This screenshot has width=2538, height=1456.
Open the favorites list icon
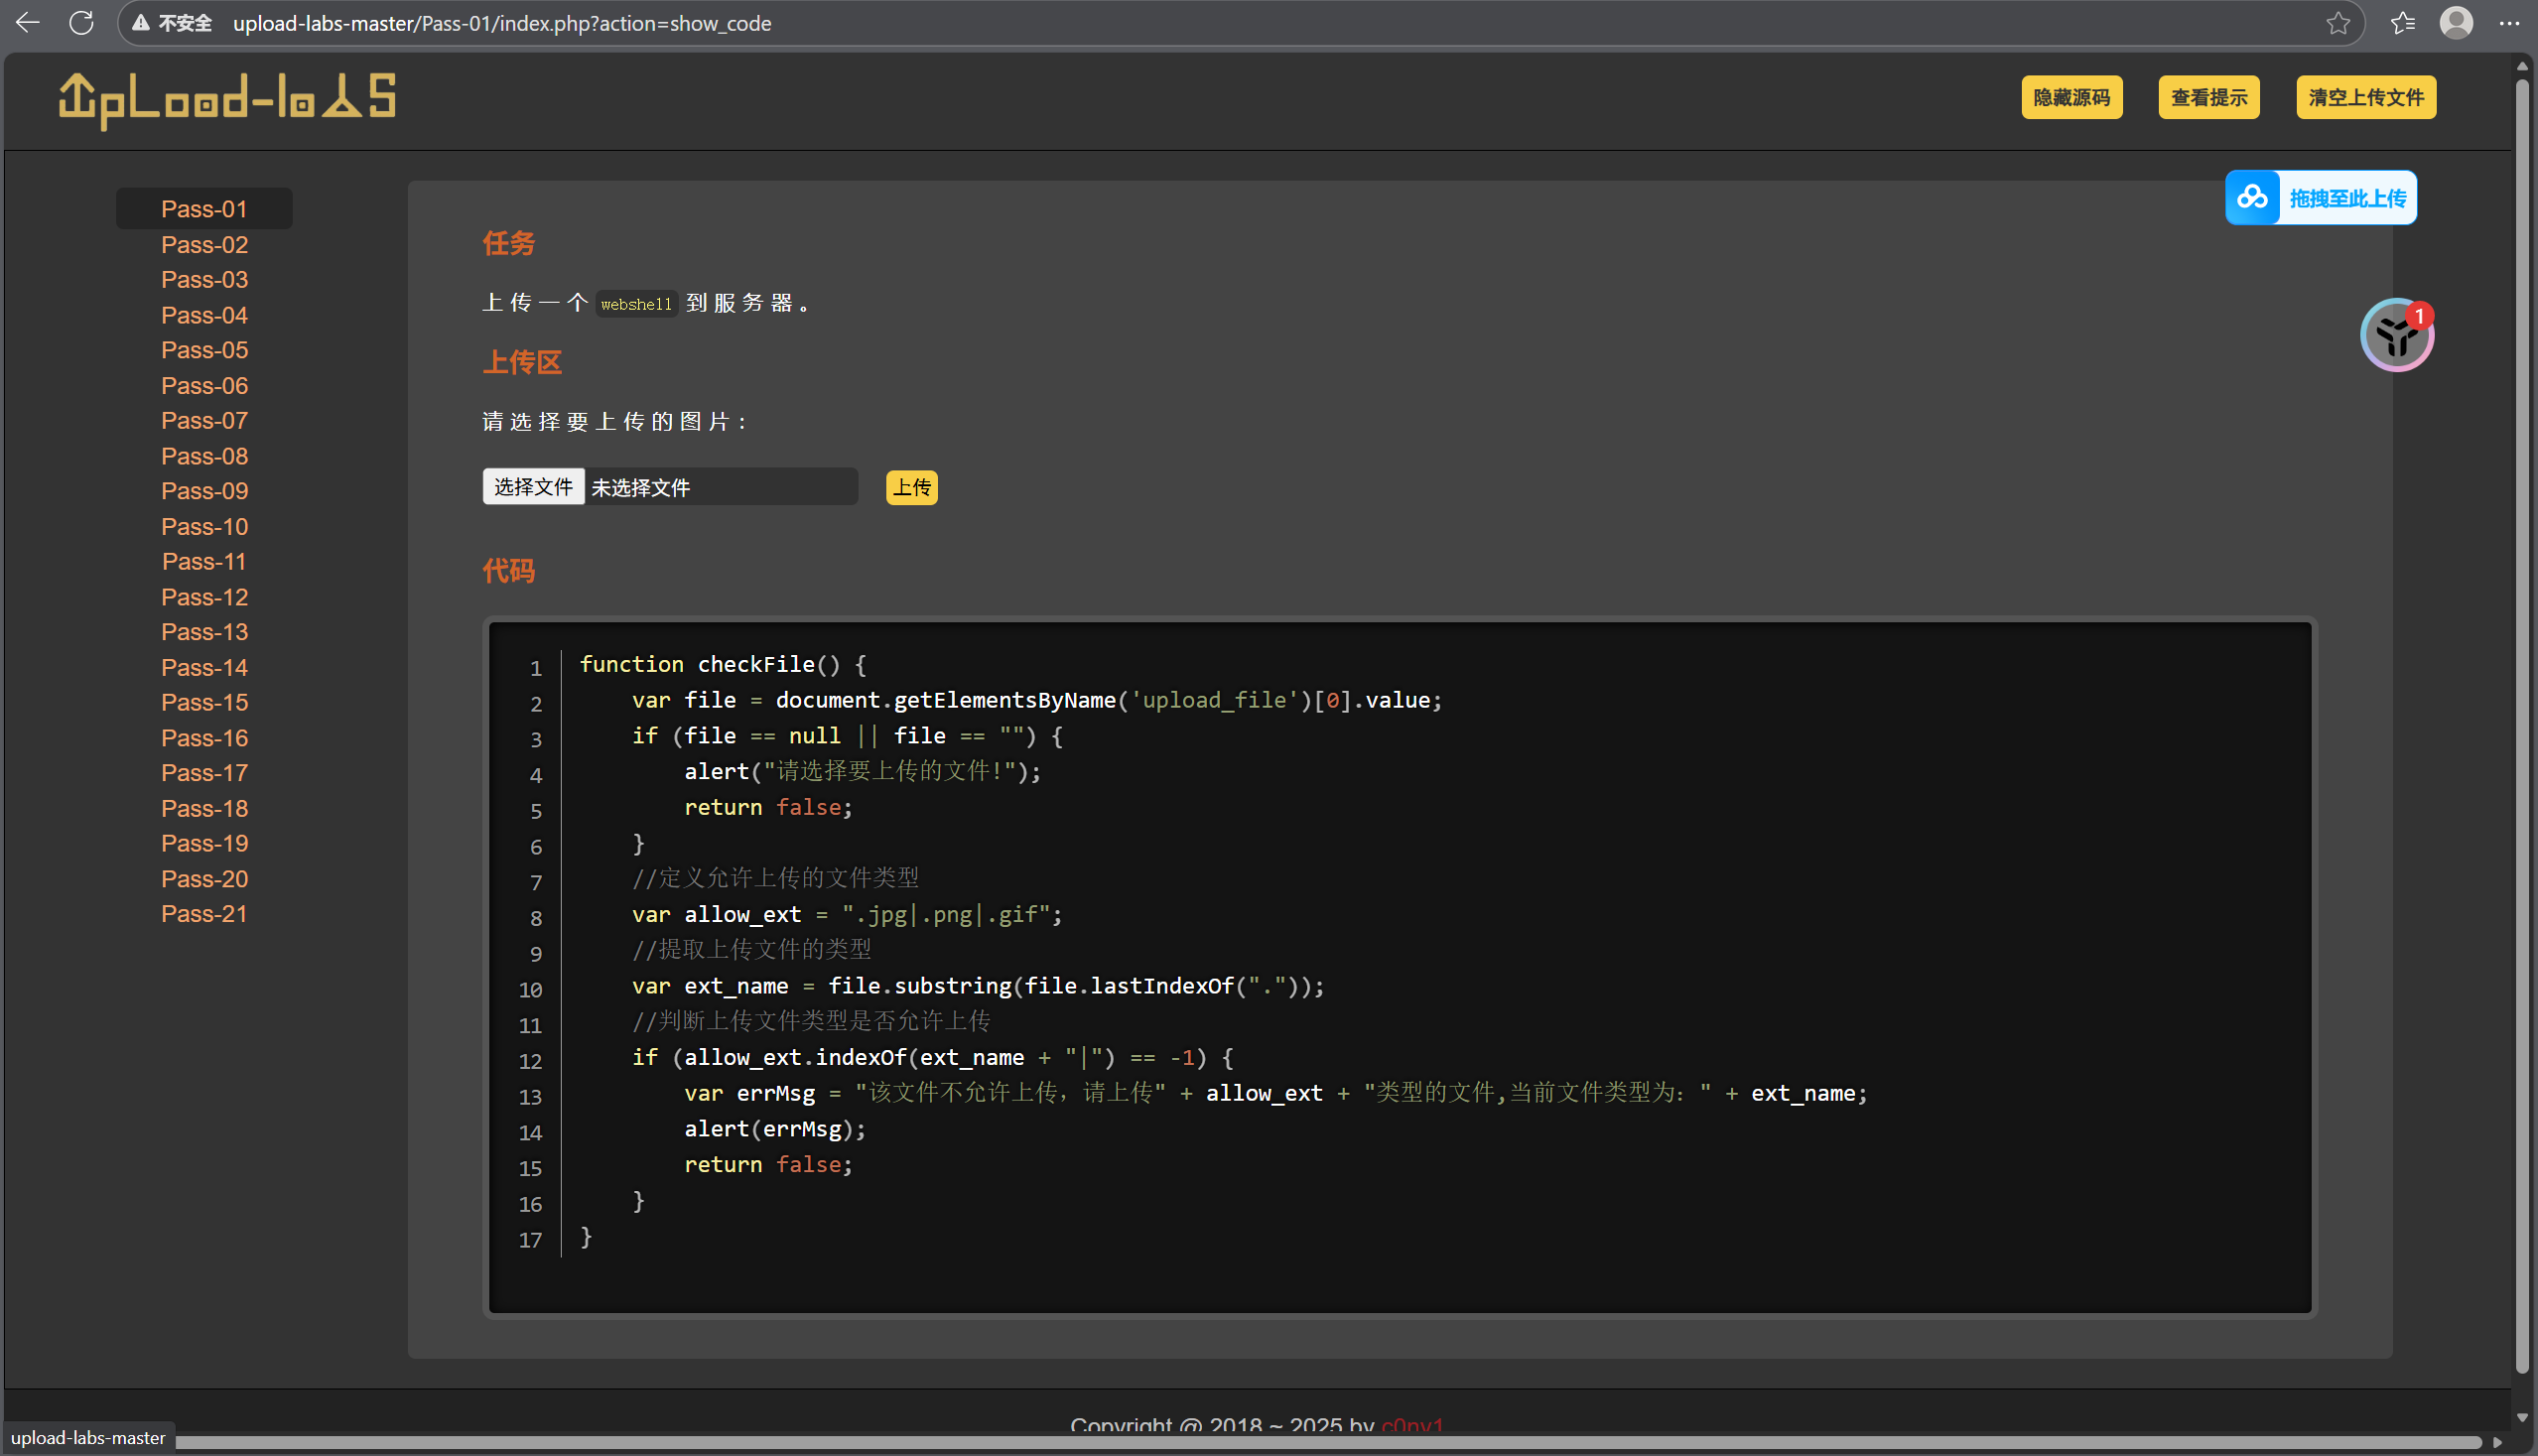(x=2402, y=23)
